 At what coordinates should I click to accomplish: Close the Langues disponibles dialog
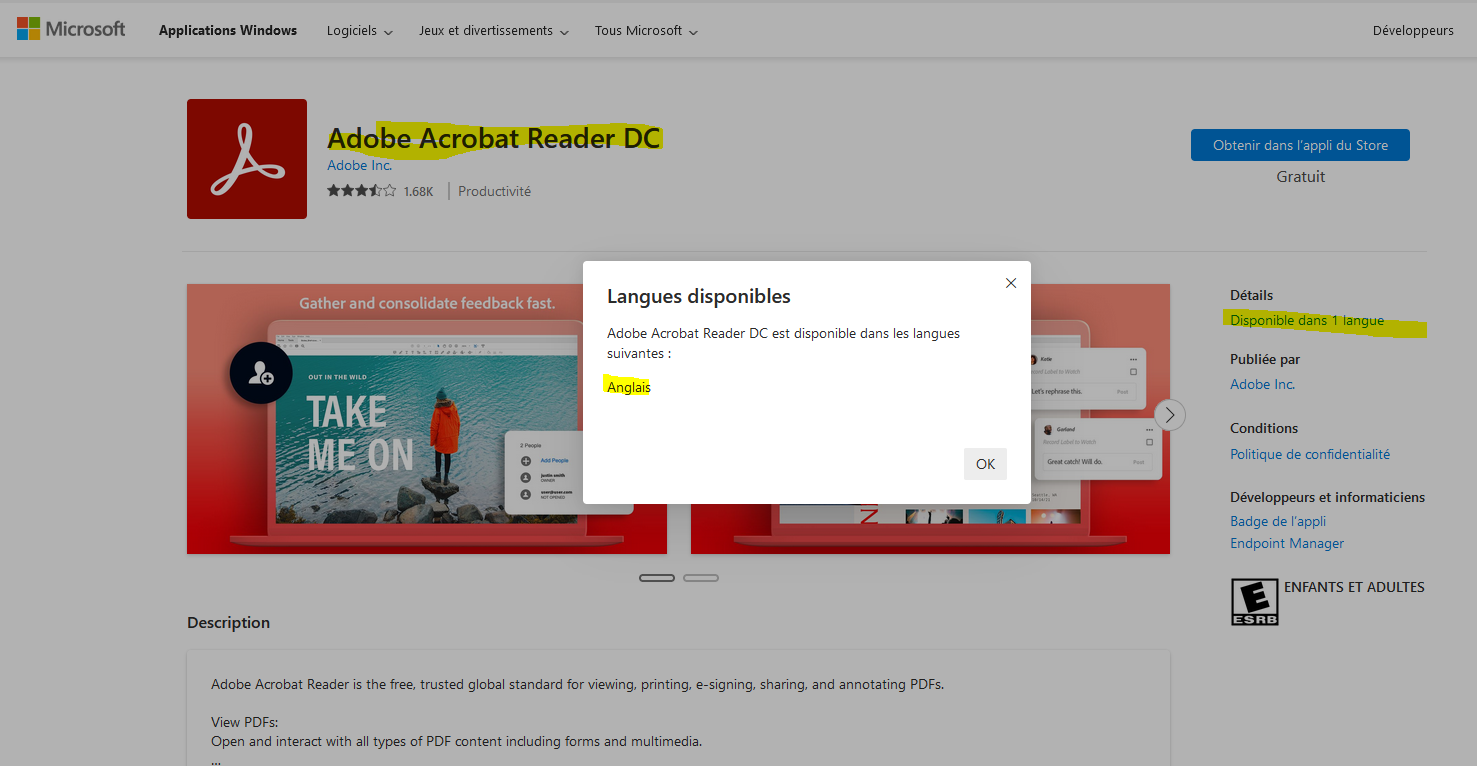(1011, 283)
